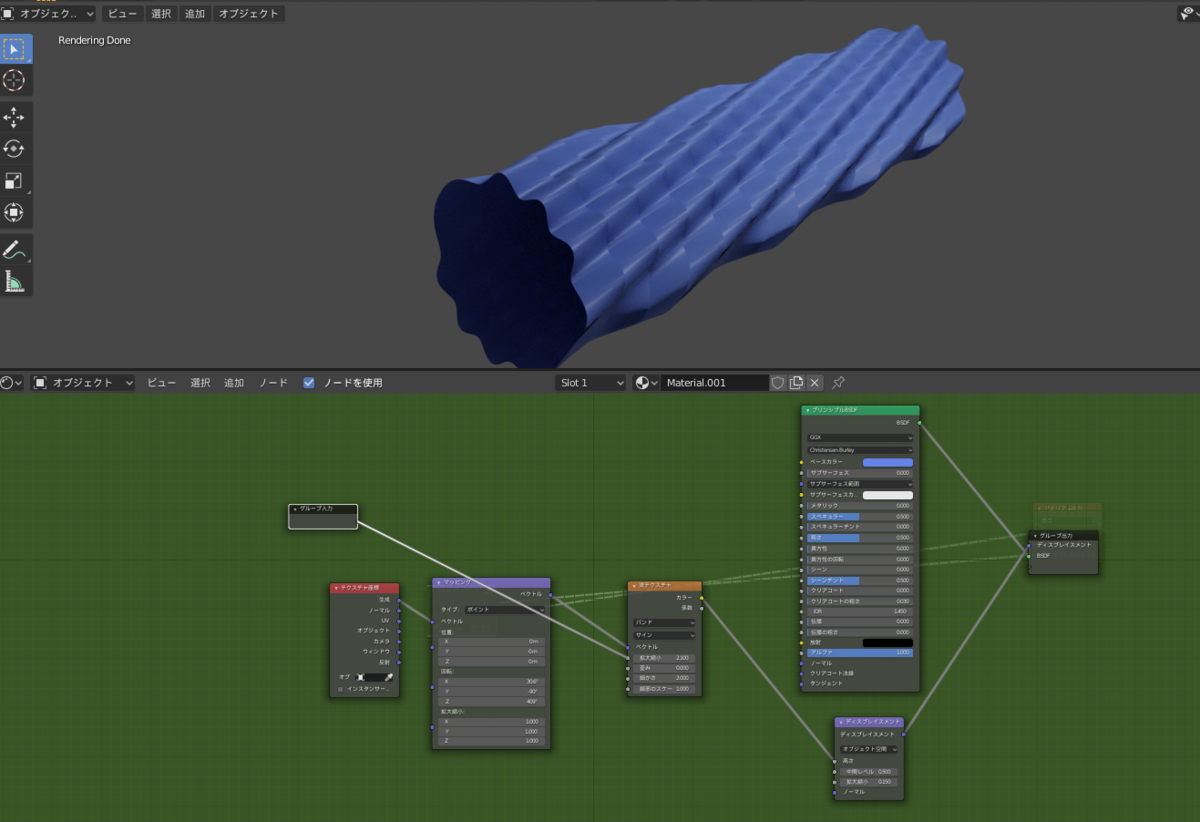The width and height of the screenshot is (1200, 822).
Task: Select the Annotate pencil tool
Action: click(x=15, y=249)
